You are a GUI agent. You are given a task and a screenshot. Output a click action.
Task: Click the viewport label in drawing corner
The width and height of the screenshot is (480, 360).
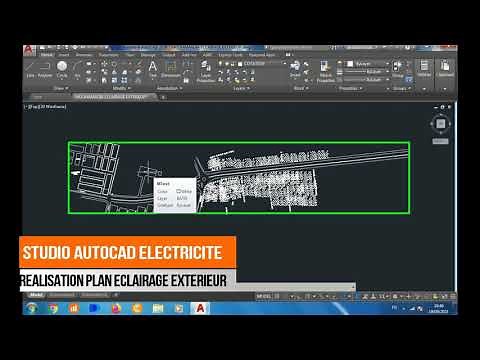[45, 107]
